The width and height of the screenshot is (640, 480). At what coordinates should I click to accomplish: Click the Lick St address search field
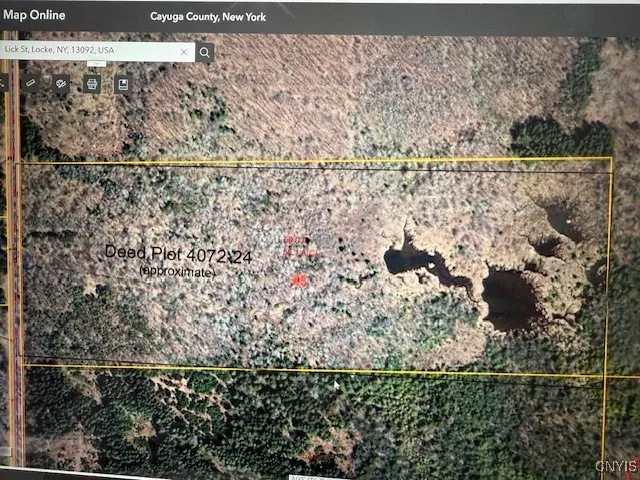click(x=90, y=51)
